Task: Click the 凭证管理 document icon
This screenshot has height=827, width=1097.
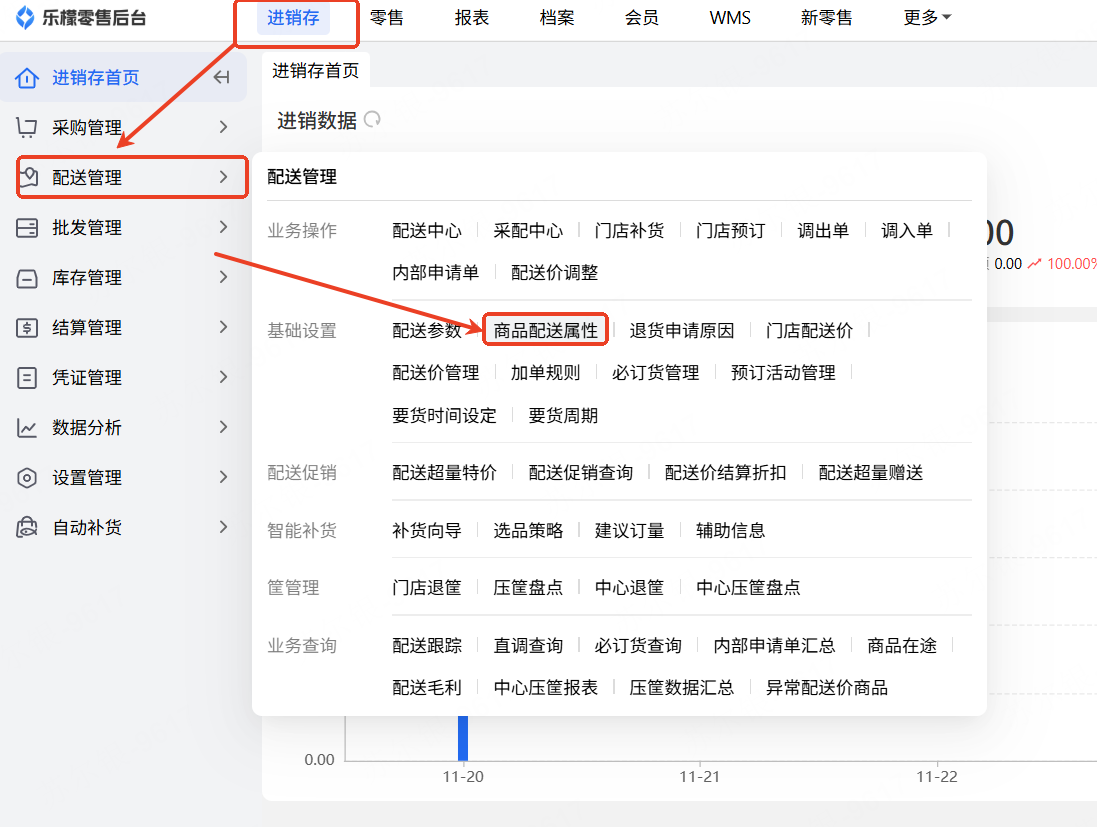Action: 27,378
